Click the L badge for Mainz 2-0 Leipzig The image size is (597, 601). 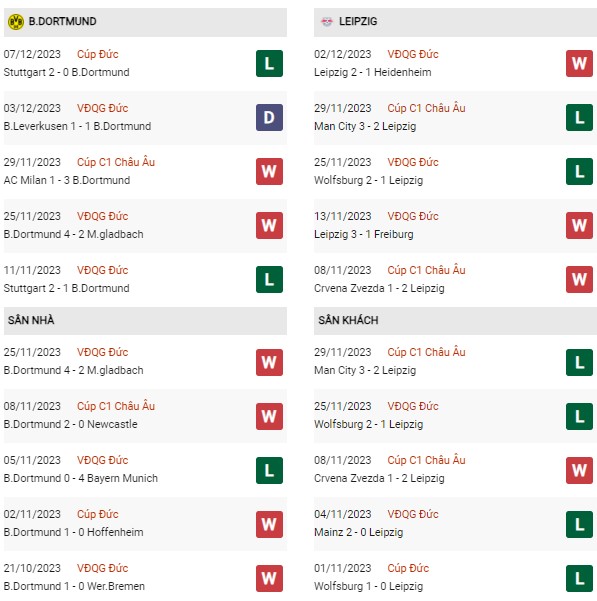(x=579, y=524)
